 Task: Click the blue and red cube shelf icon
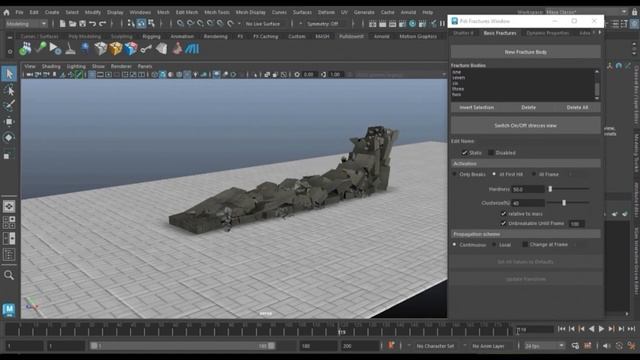131,49
